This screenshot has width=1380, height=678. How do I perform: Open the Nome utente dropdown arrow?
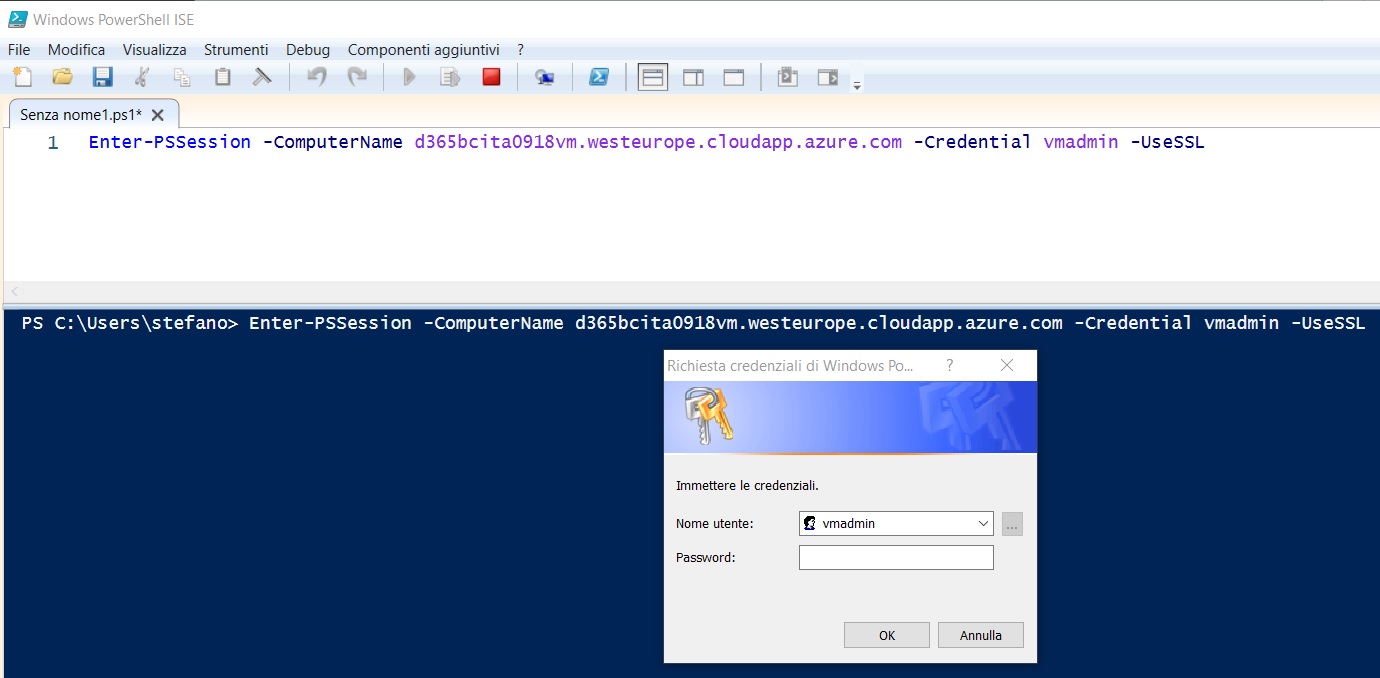tap(983, 523)
